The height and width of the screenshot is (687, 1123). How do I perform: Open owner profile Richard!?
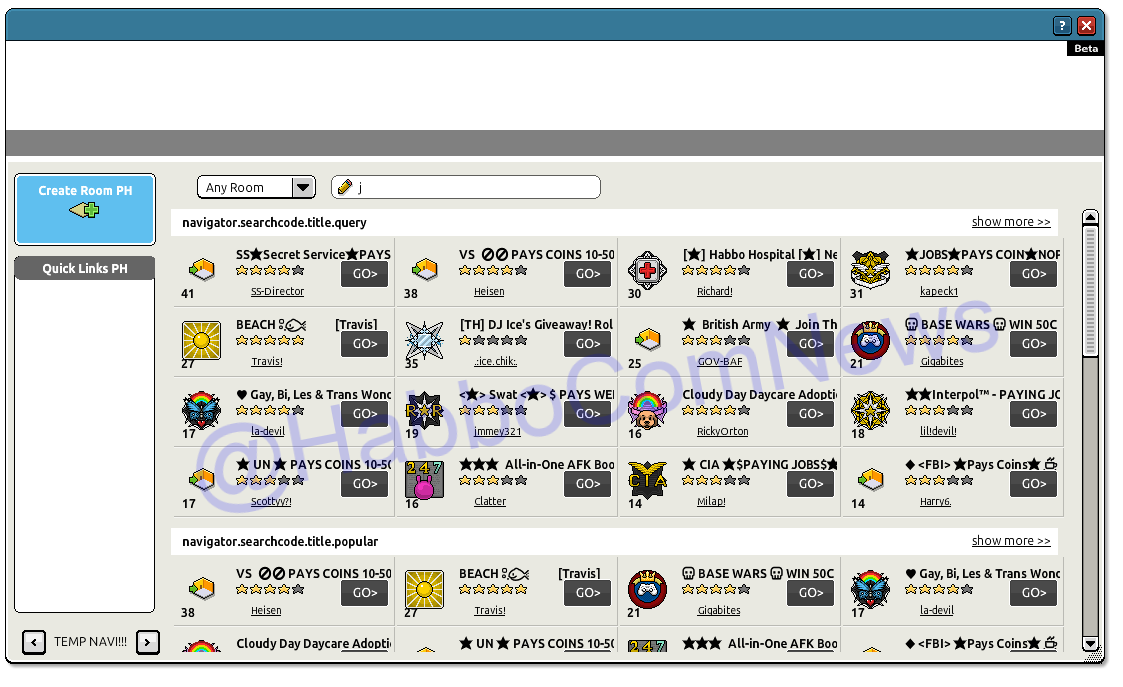714,292
